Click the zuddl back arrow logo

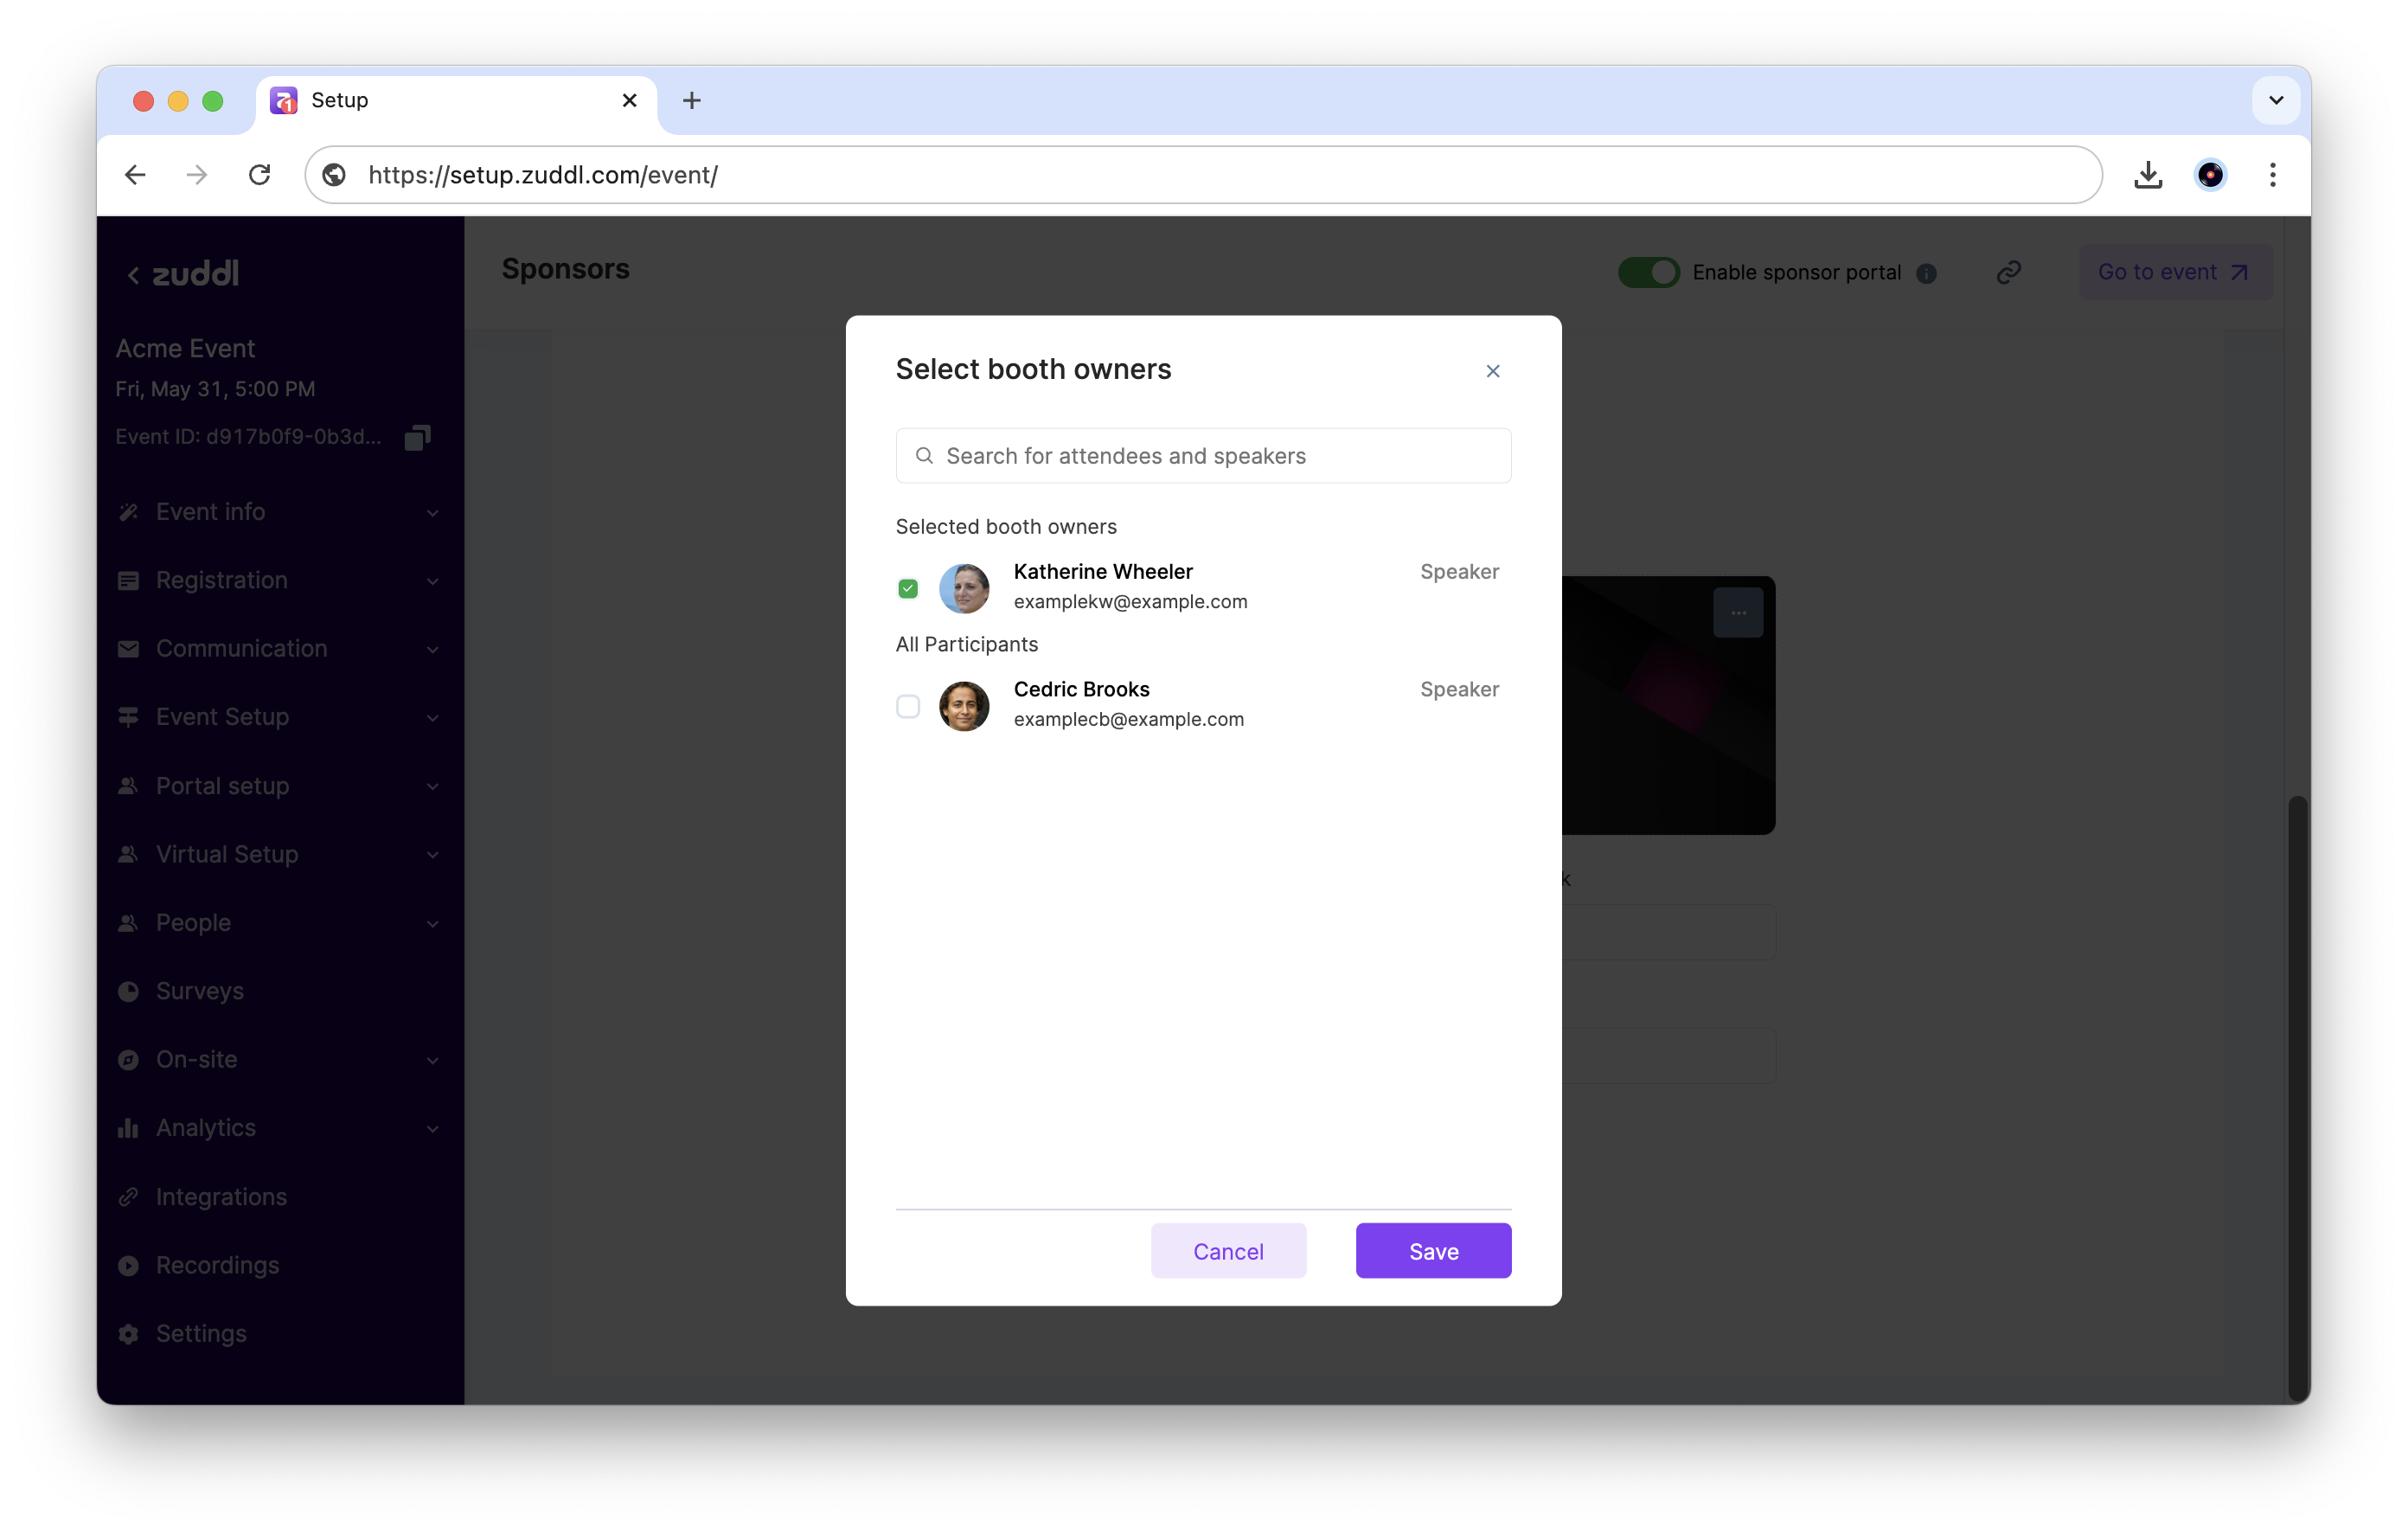[183, 274]
